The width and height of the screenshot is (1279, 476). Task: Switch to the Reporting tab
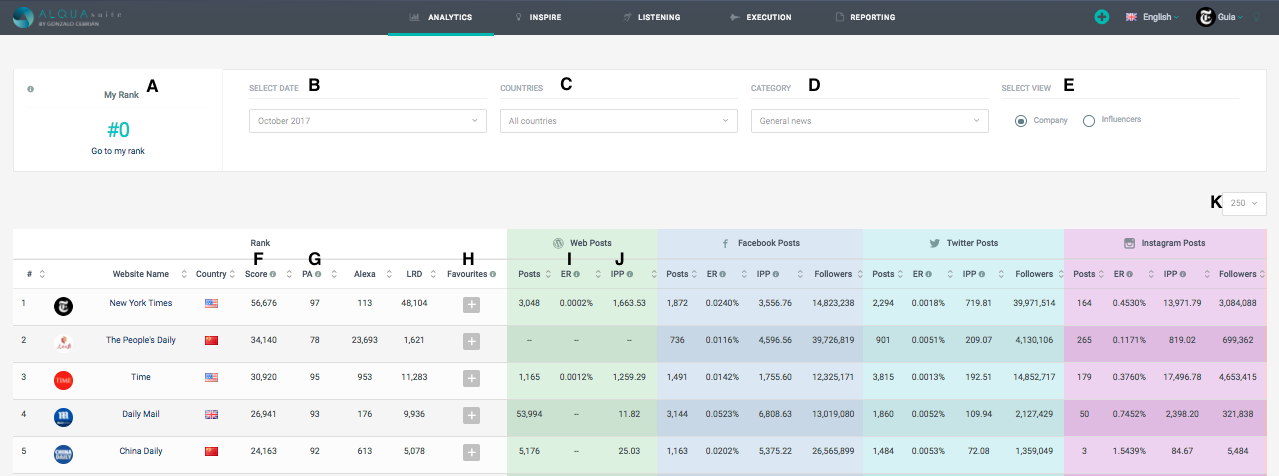(865, 17)
